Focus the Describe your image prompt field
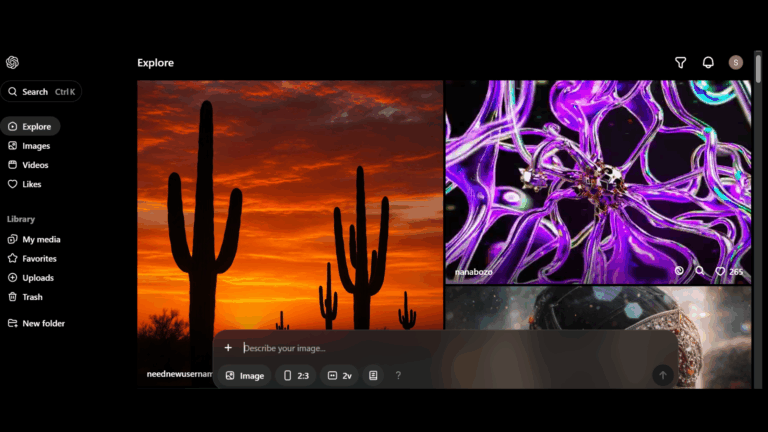768x432 pixels. coord(456,348)
